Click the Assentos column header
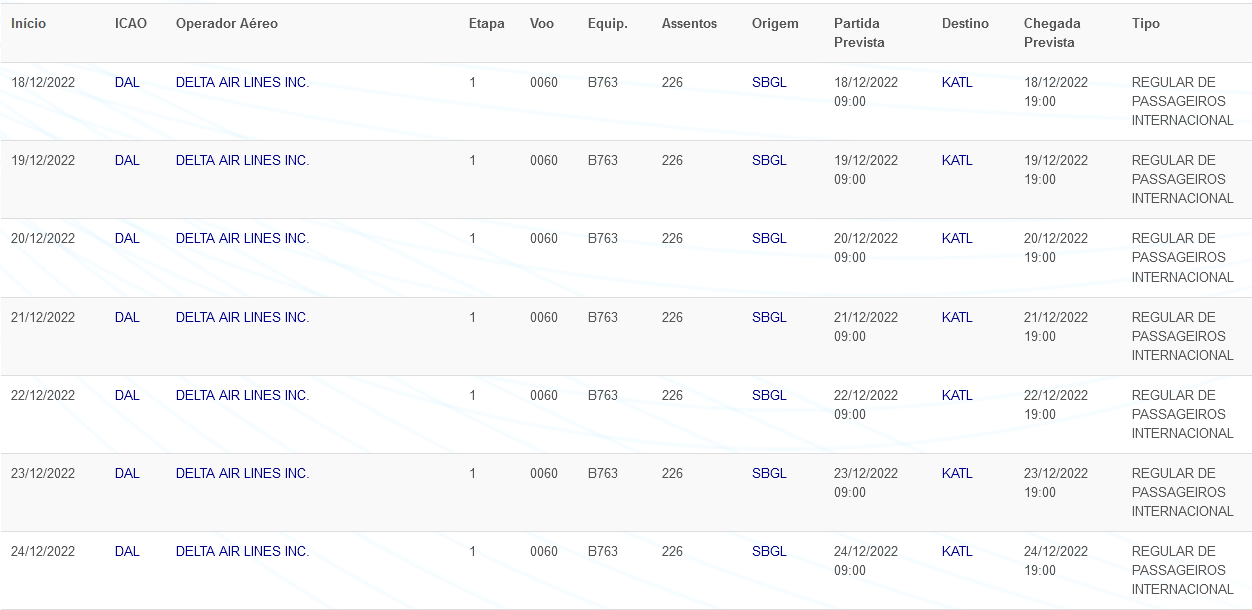The height and width of the screenshot is (610, 1252). (689, 23)
